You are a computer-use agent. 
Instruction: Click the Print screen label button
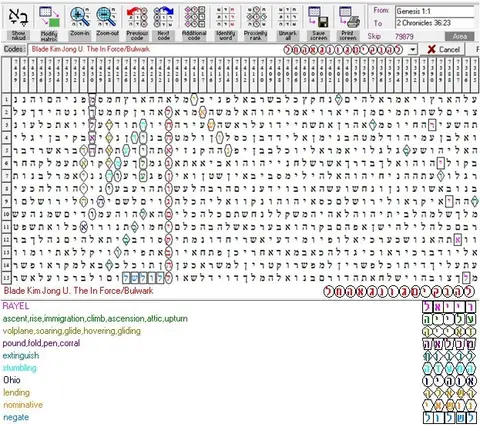[348, 36]
